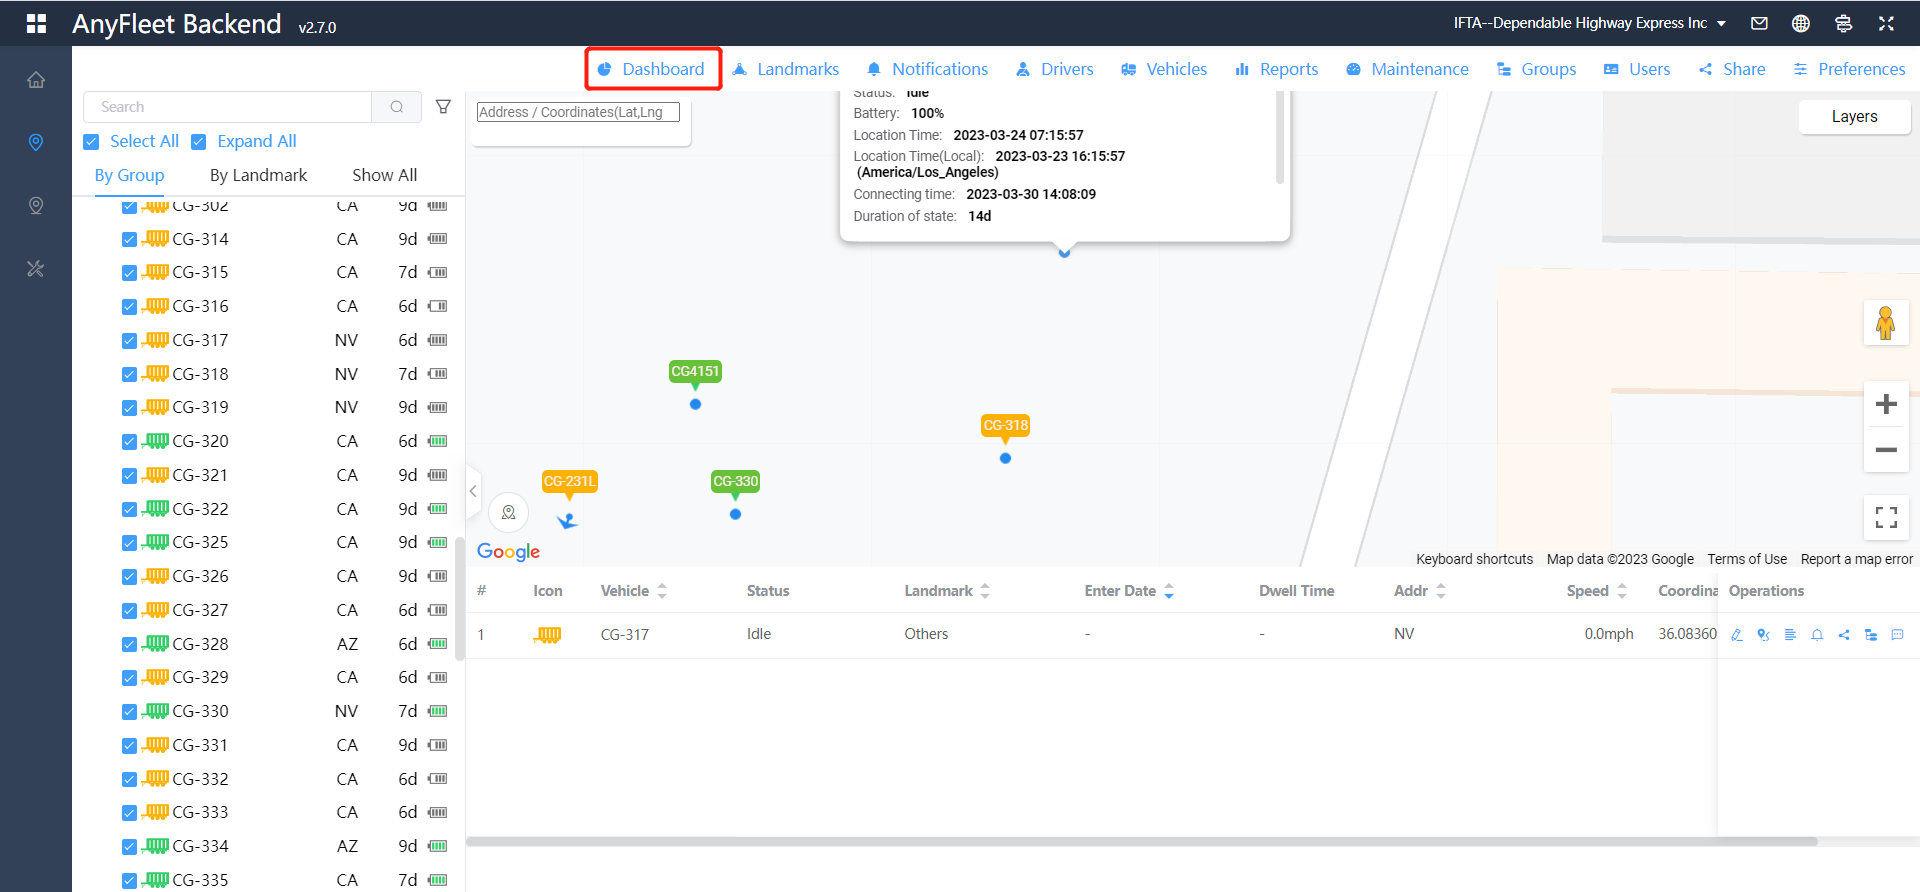Click the vehicle Search input field
Screen dimensions: 1920x892
pyautogui.click(x=228, y=107)
